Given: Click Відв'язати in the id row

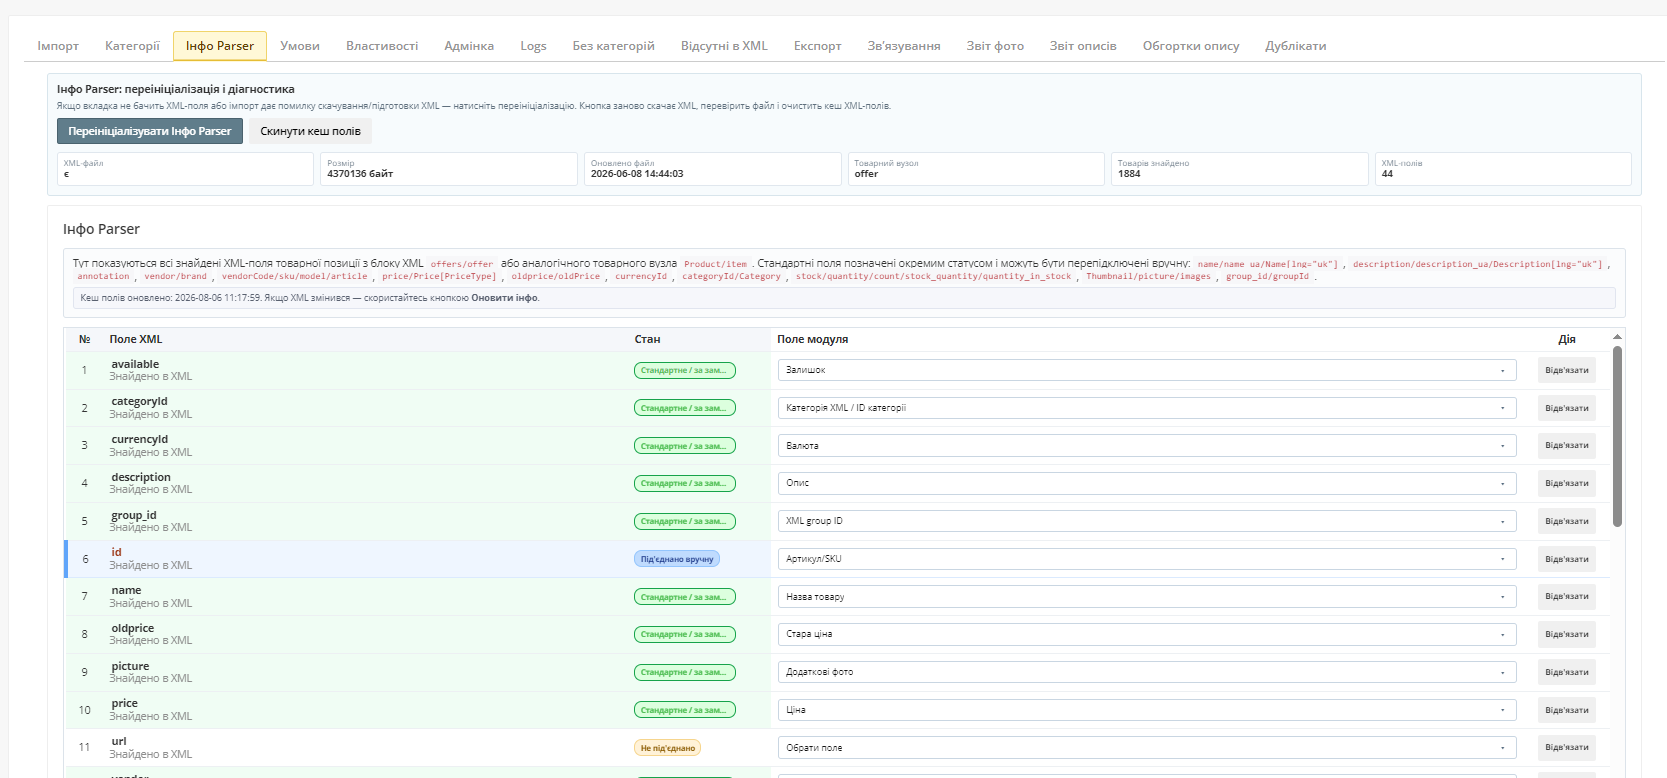Looking at the screenshot, I should [x=1567, y=559].
